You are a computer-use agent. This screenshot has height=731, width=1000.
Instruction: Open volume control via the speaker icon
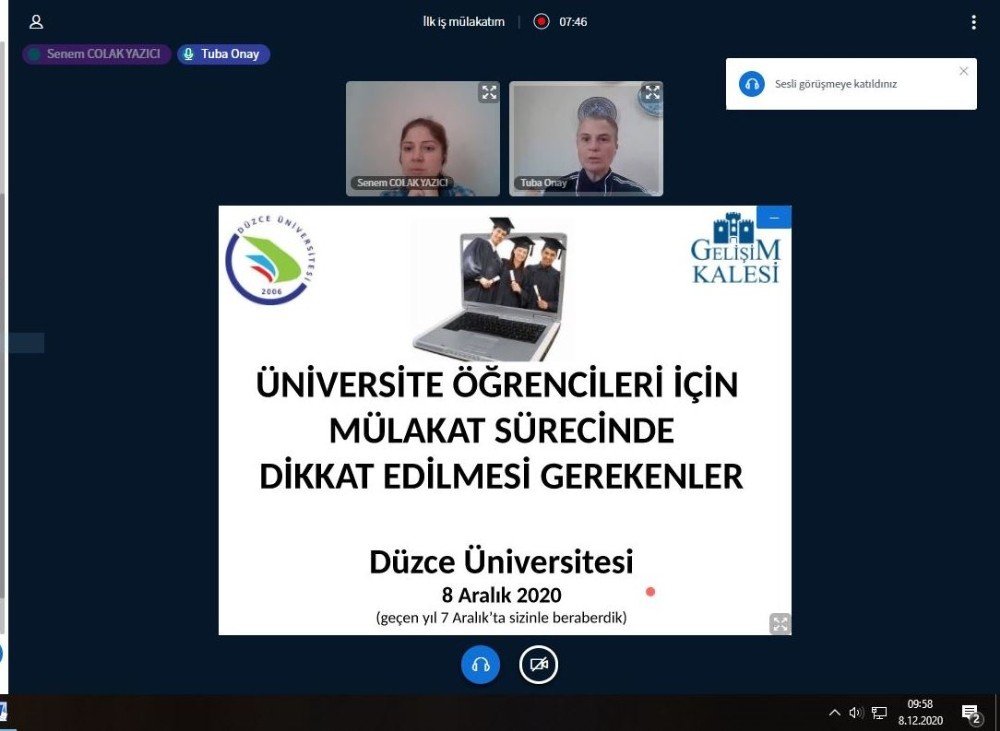855,712
